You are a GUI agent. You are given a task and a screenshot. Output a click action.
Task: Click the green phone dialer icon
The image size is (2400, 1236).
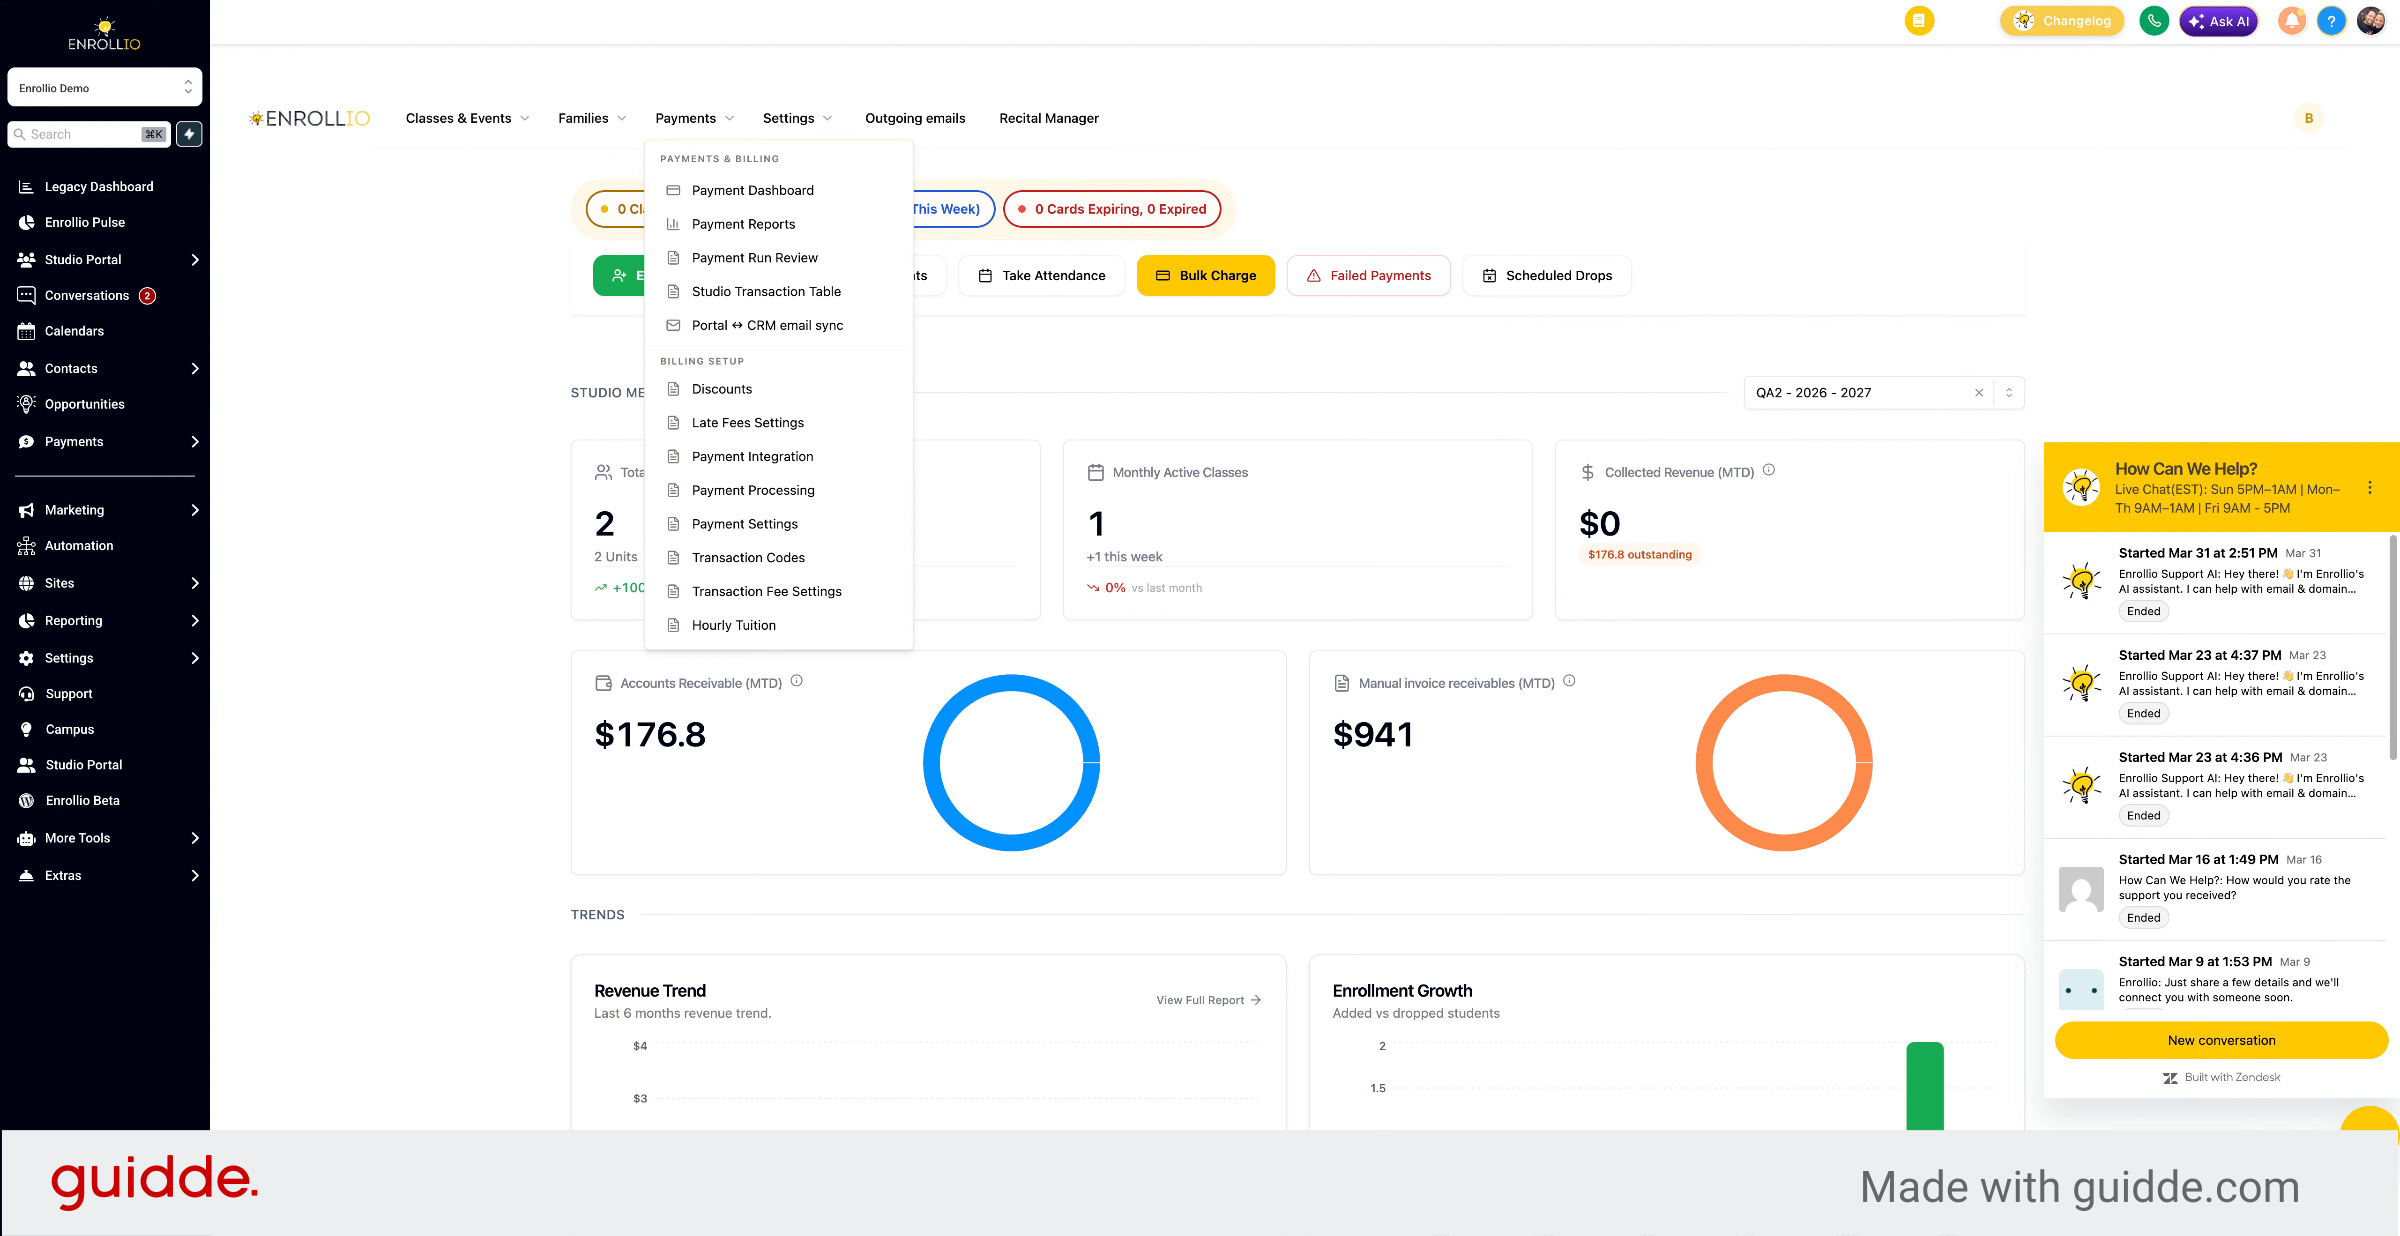click(2153, 21)
